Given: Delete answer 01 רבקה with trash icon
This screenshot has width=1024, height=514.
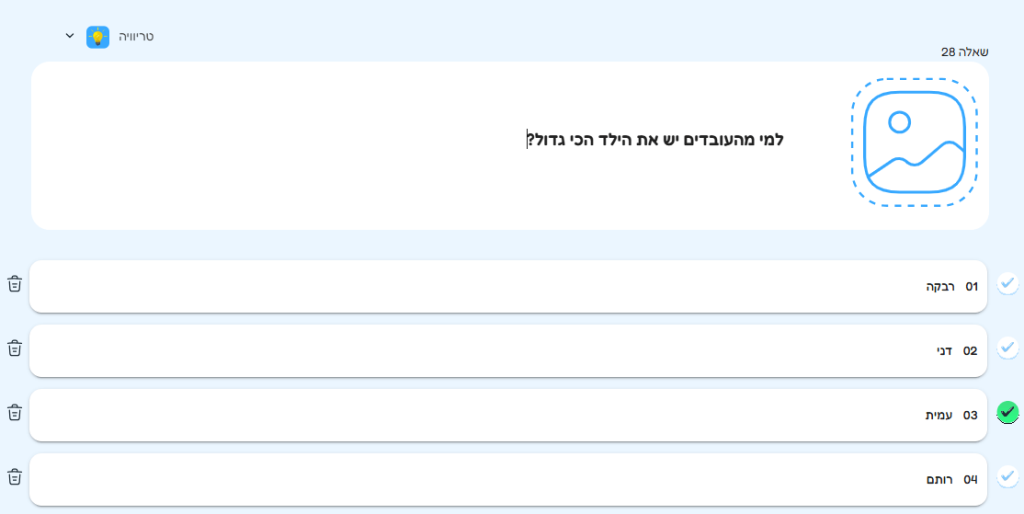Looking at the screenshot, I should tap(14, 284).
